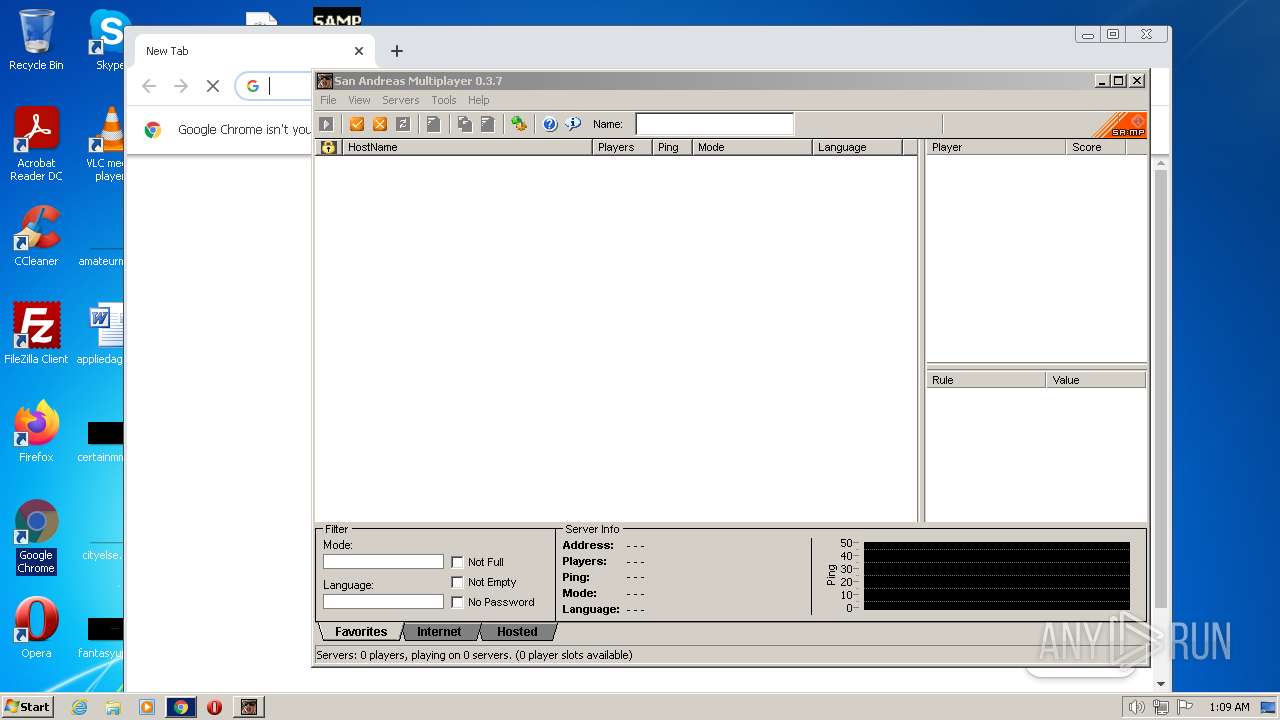The width and height of the screenshot is (1280, 720).
Task: Sort servers by the HostName column header
Action: 467,147
